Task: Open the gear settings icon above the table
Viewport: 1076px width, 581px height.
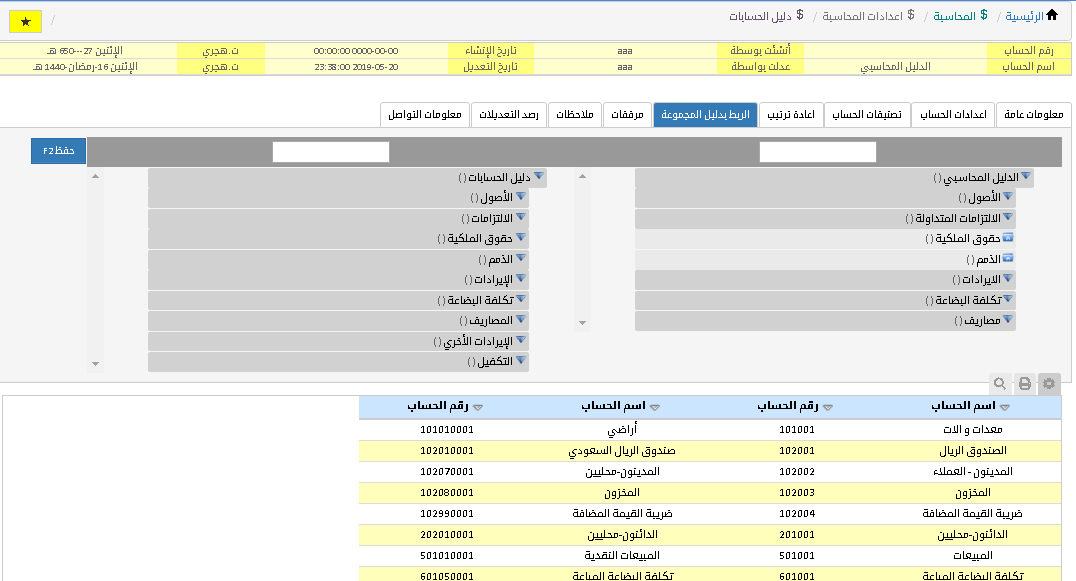Action: click(1049, 383)
